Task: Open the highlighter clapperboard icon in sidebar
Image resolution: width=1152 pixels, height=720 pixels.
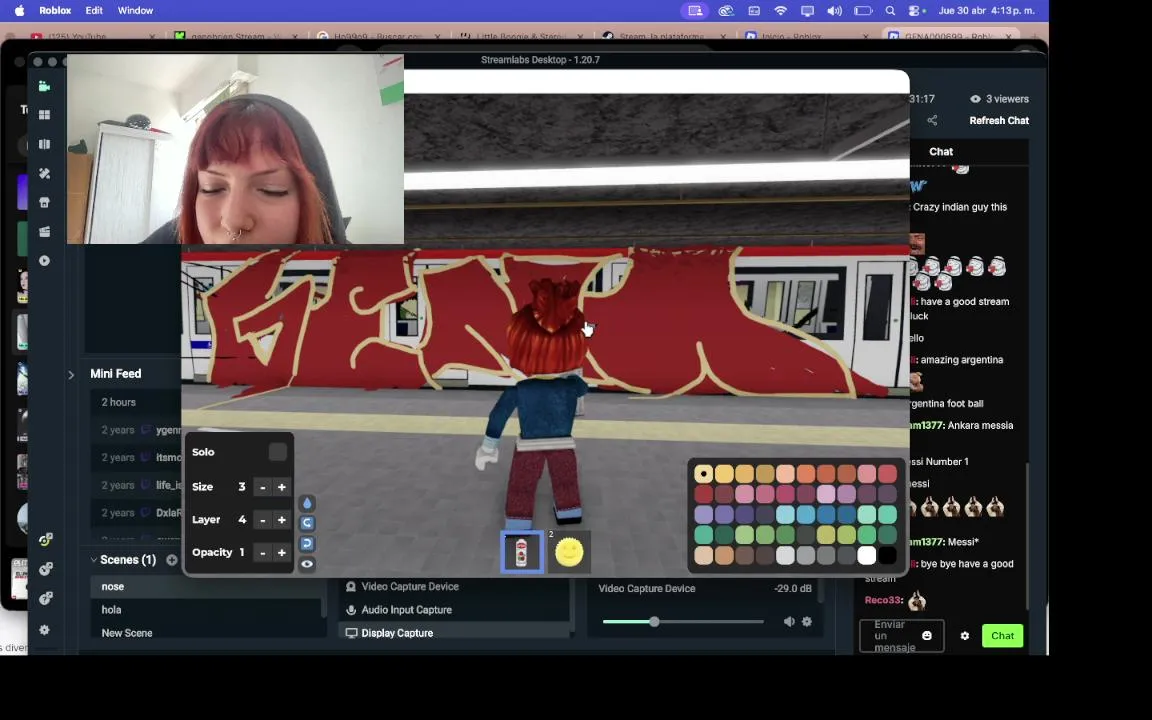Action: [44, 231]
